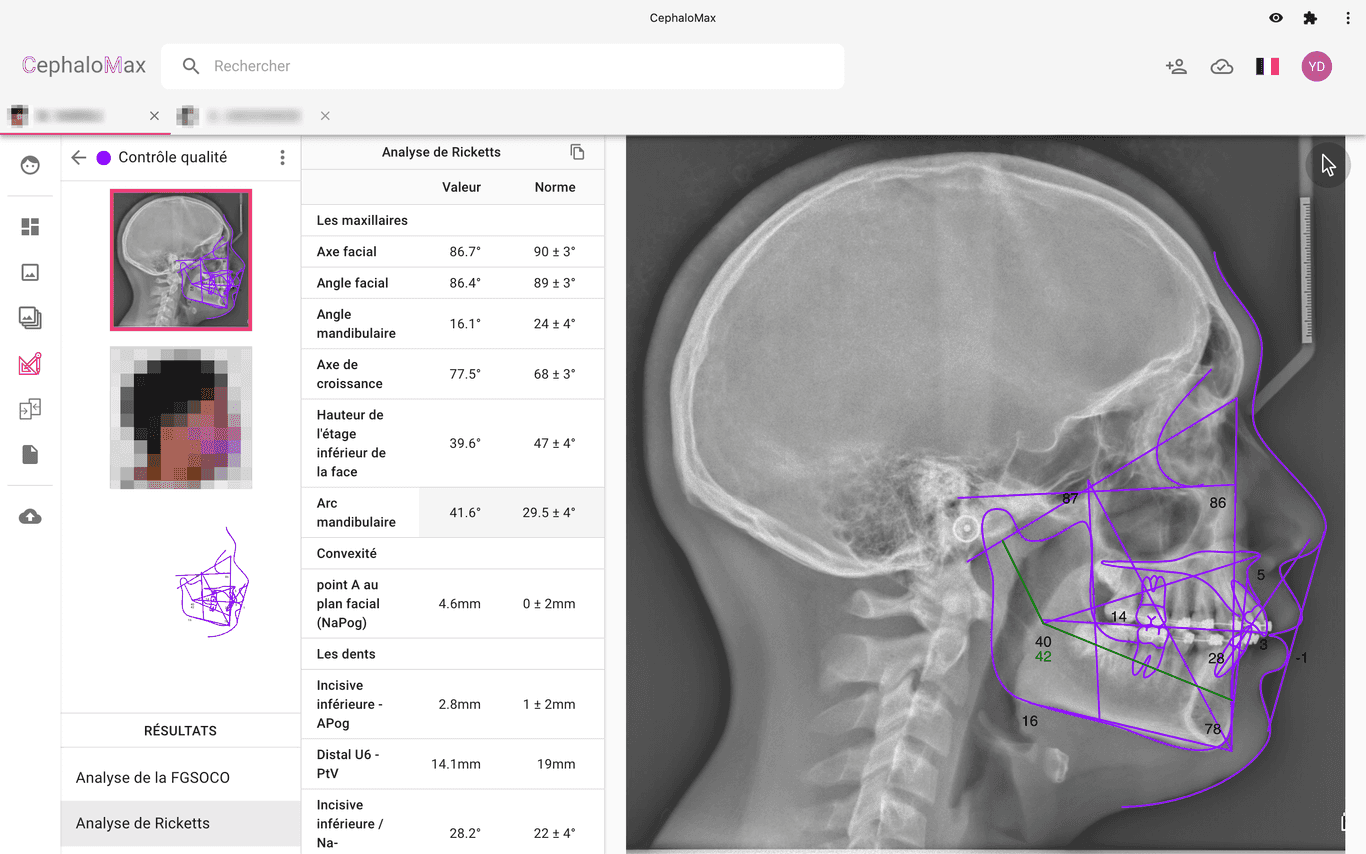Open the cloud sync status icon
The width and height of the screenshot is (1366, 854).
(x=1221, y=67)
